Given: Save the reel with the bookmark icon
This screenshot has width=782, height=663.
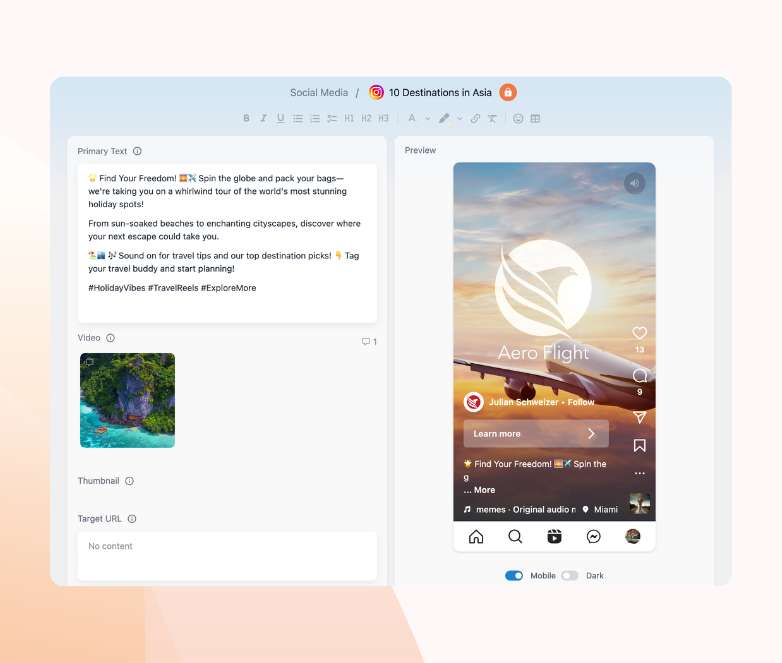Looking at the screenshot, I should coord(639,445).
